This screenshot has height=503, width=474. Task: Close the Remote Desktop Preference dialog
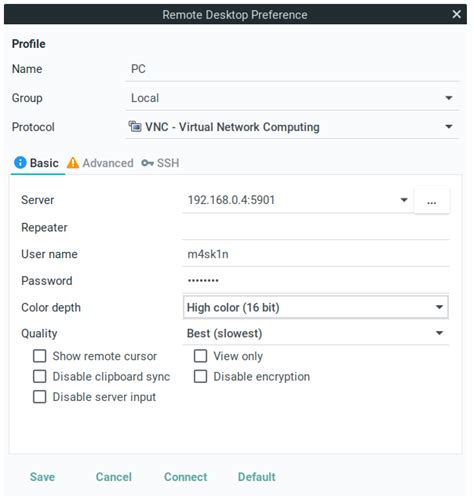456,14
